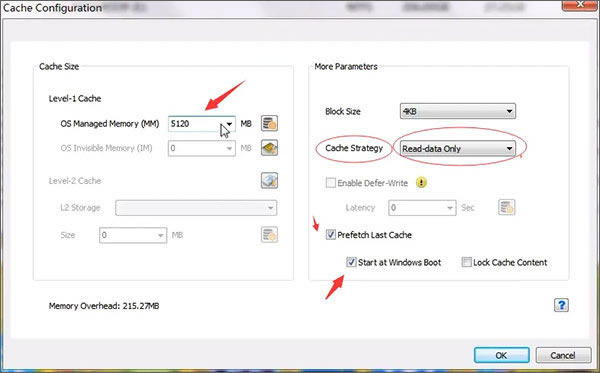The height and width of the screenshot is (373, 600).
Task: Expand the Cache Strategy Read-data Only dropdown
Action: (458, 148)
